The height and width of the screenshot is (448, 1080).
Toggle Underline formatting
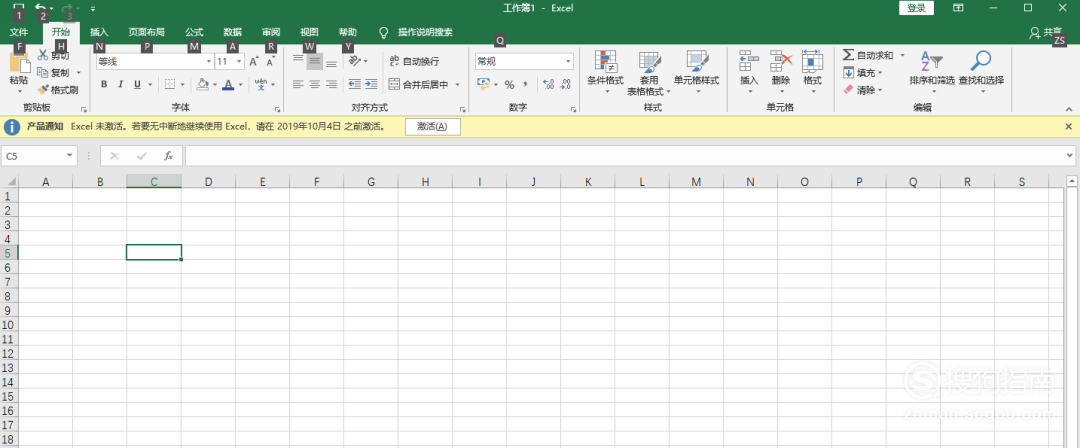[138, 85]
